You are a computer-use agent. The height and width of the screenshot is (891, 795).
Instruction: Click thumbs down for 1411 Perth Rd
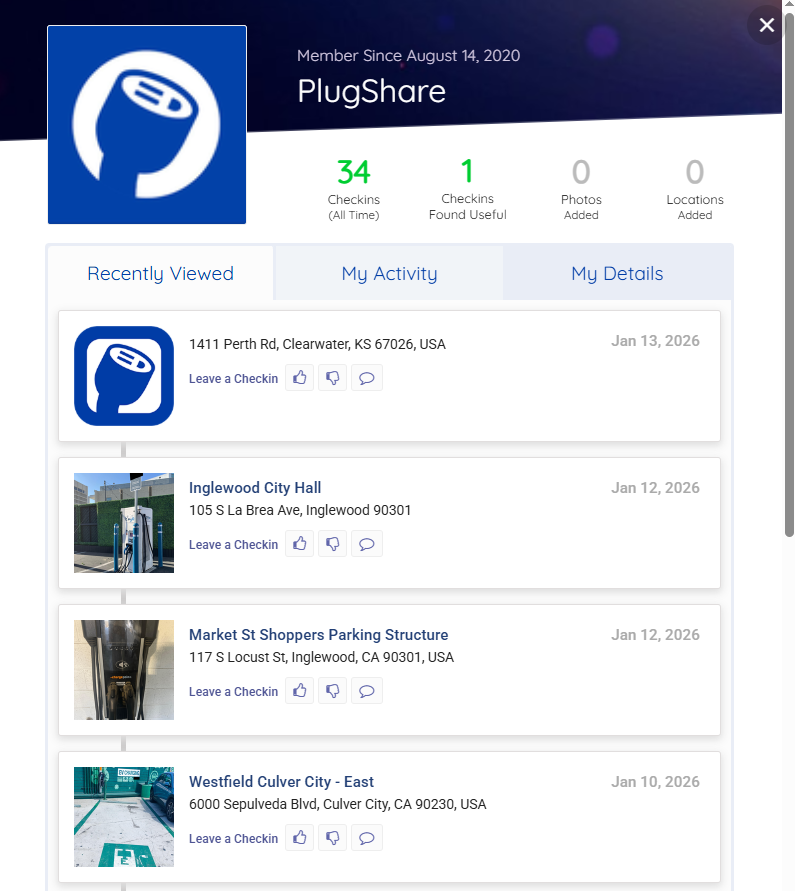click(x=333, y=378)
